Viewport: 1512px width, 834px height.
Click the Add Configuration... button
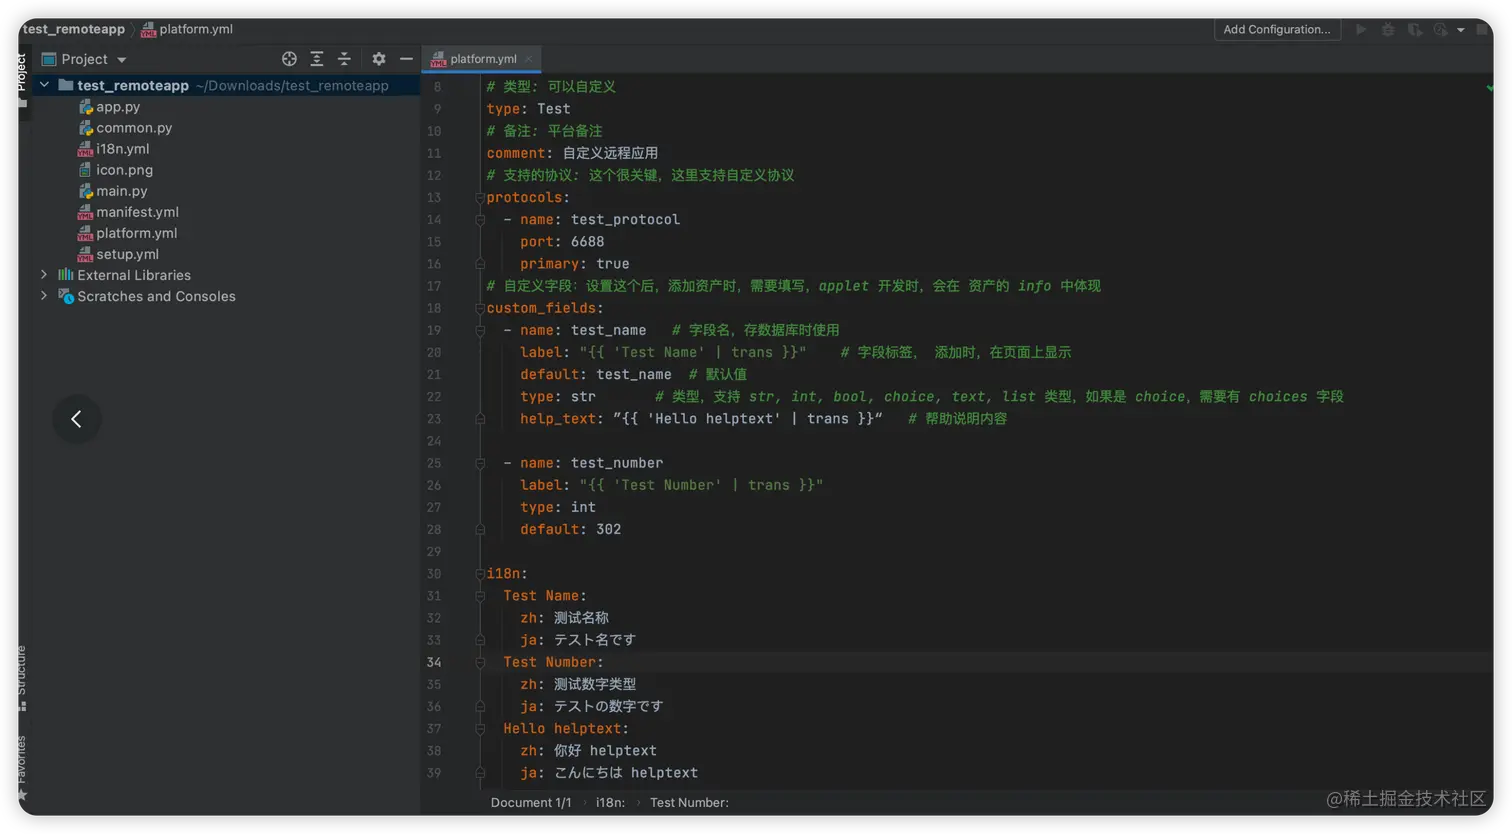[1277, 30]
